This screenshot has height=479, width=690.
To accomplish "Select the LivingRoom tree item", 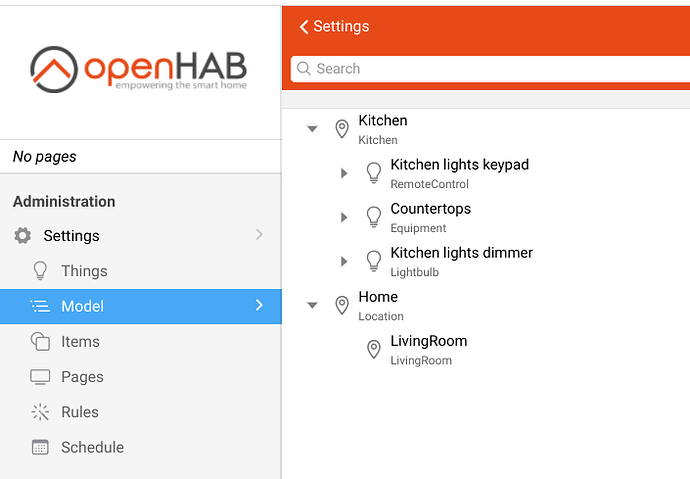I will [x=428, y=342].
